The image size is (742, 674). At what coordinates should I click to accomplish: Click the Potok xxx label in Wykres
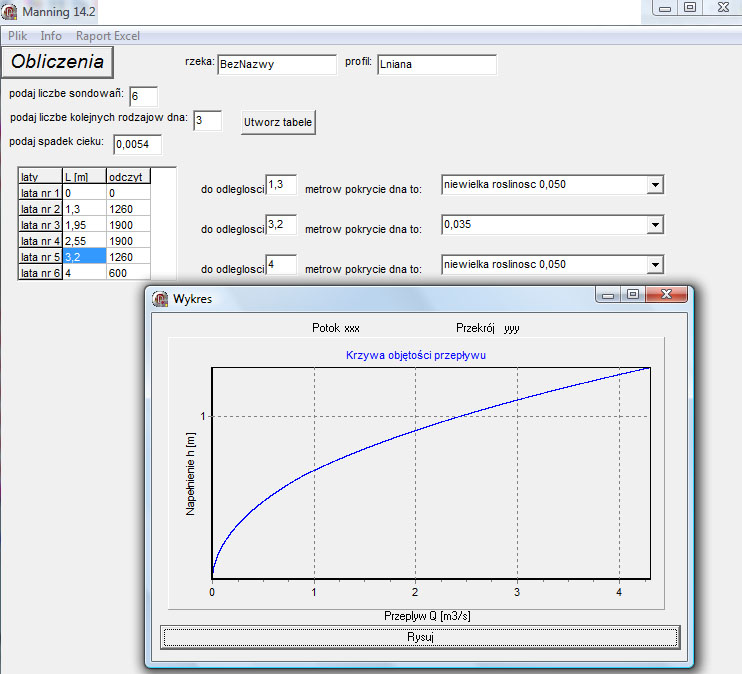click(x=336, y=328)
